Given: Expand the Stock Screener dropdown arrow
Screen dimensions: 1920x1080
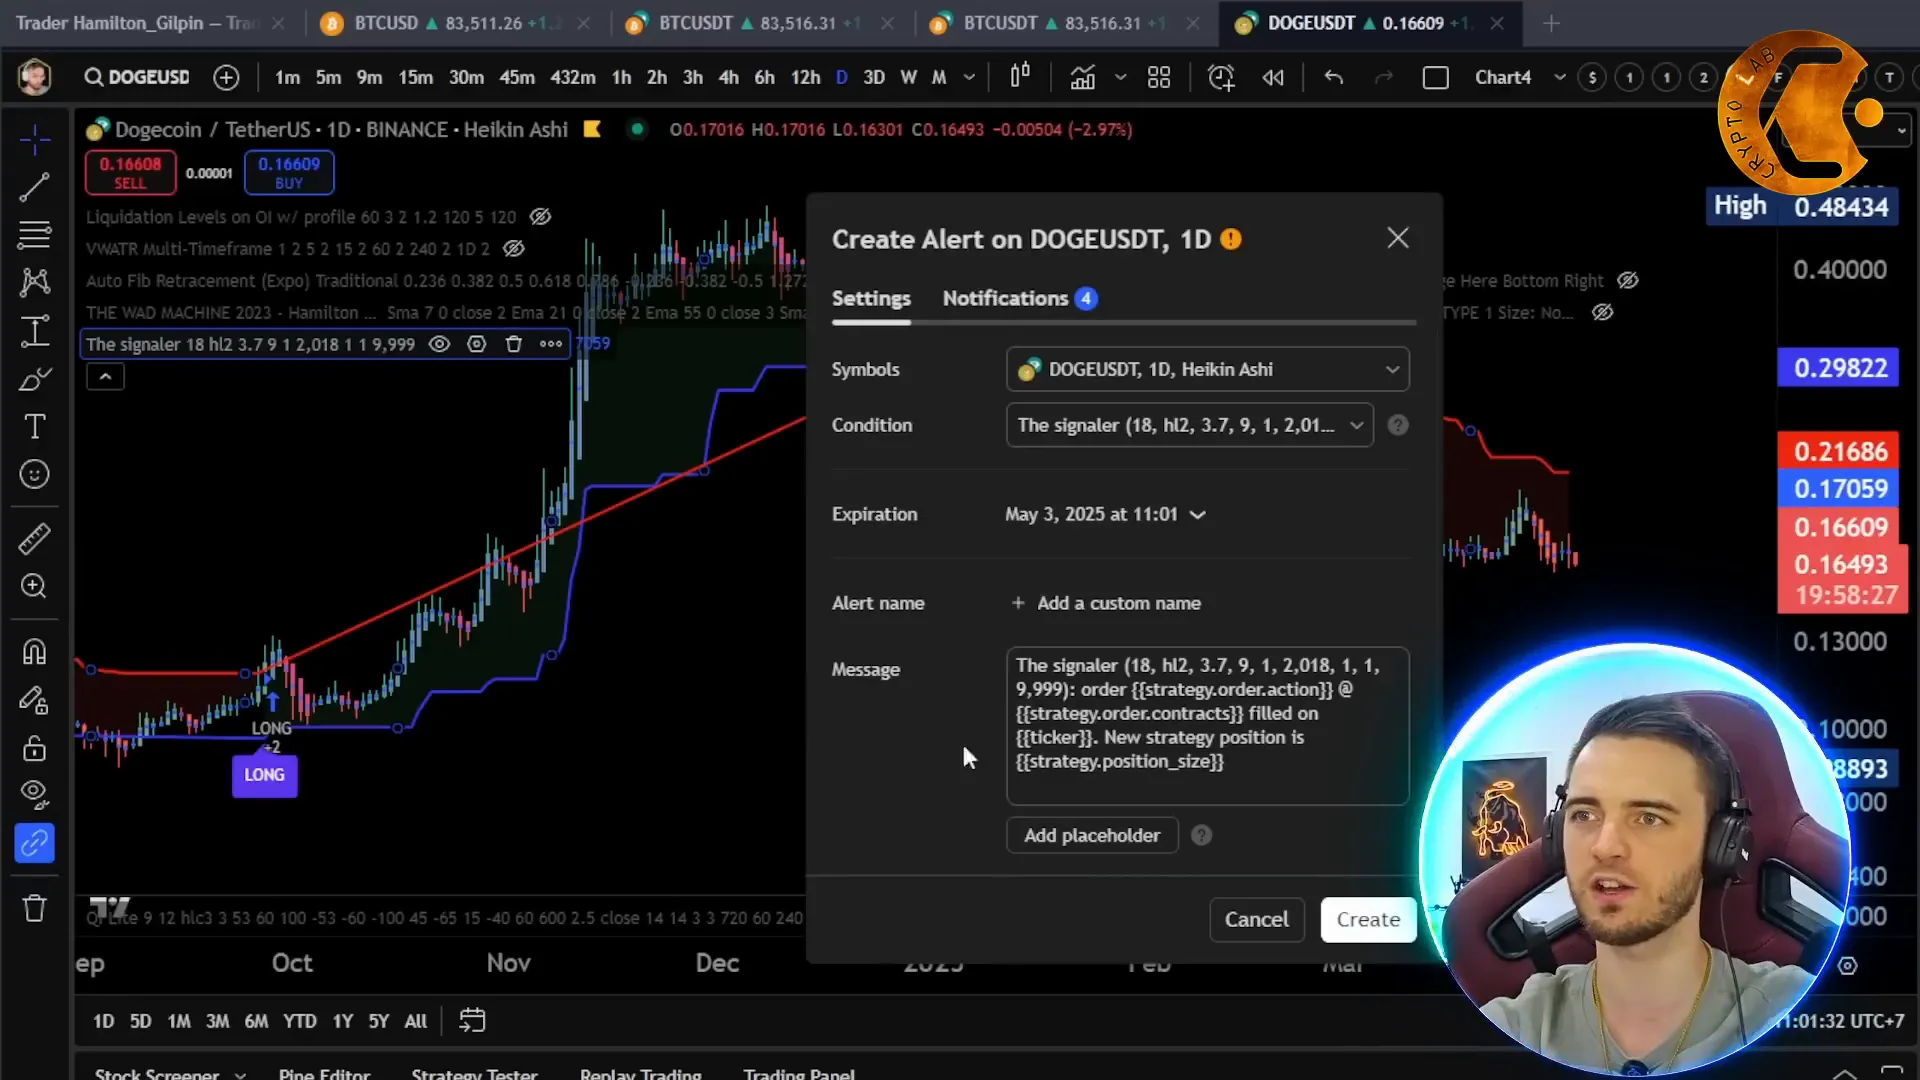Looking at the screenshot, I should click(240, 1074).
